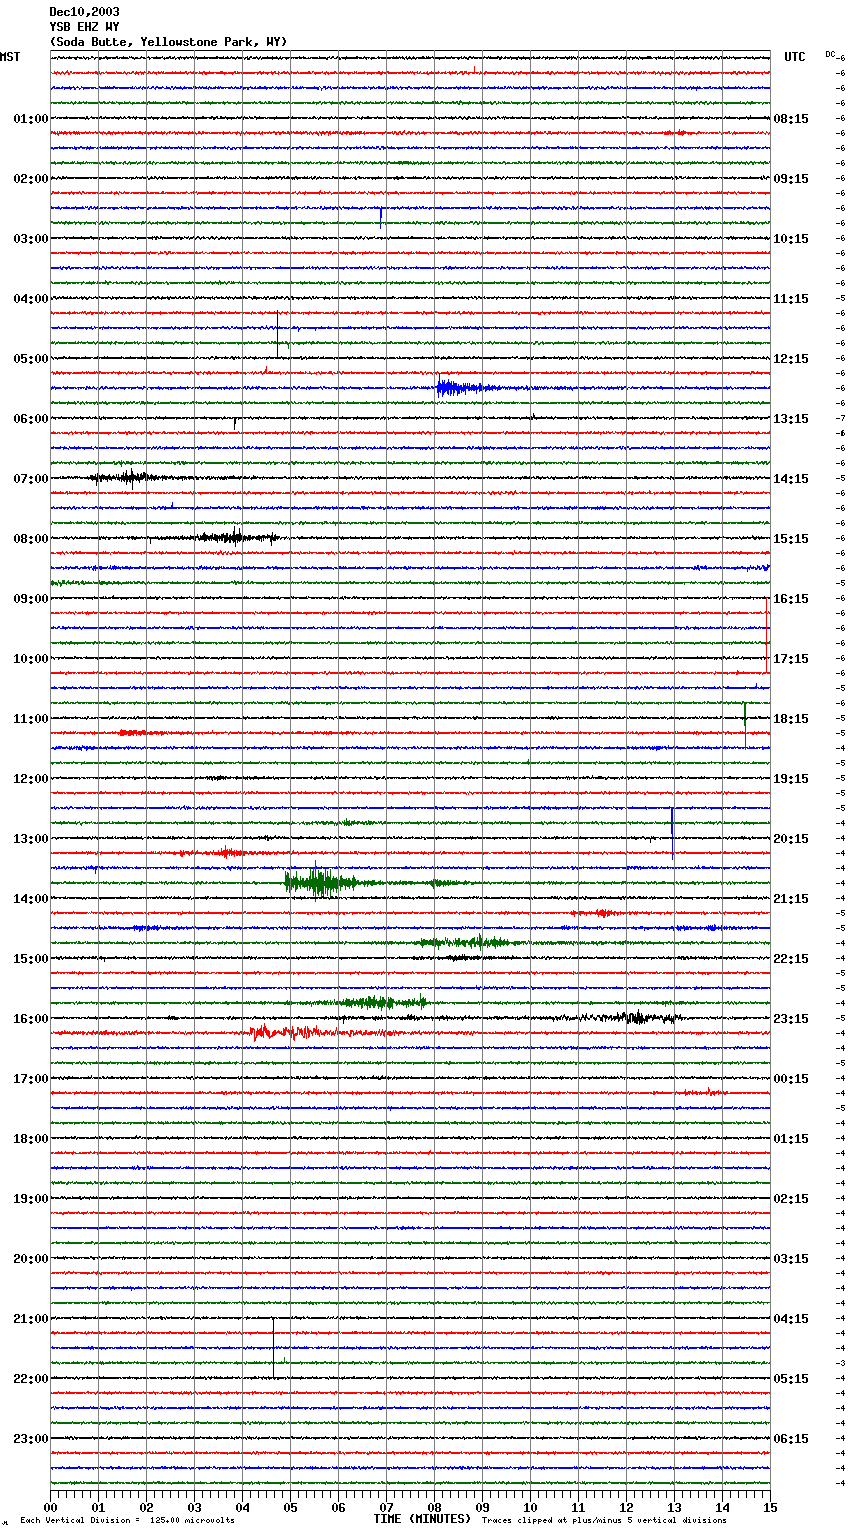
Task: Click the black spike near the 21:00 trace
Action: point(273,1348)
